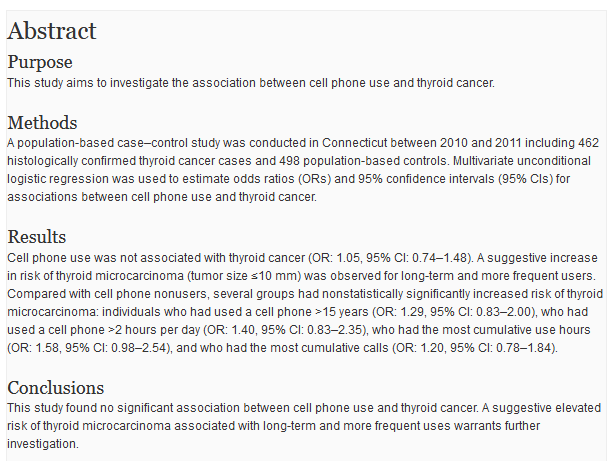The height and width of the screenshot is (461, 610).
Task: Click the last word 'investigation.' in Conclusions
Action: click(43, 444)
